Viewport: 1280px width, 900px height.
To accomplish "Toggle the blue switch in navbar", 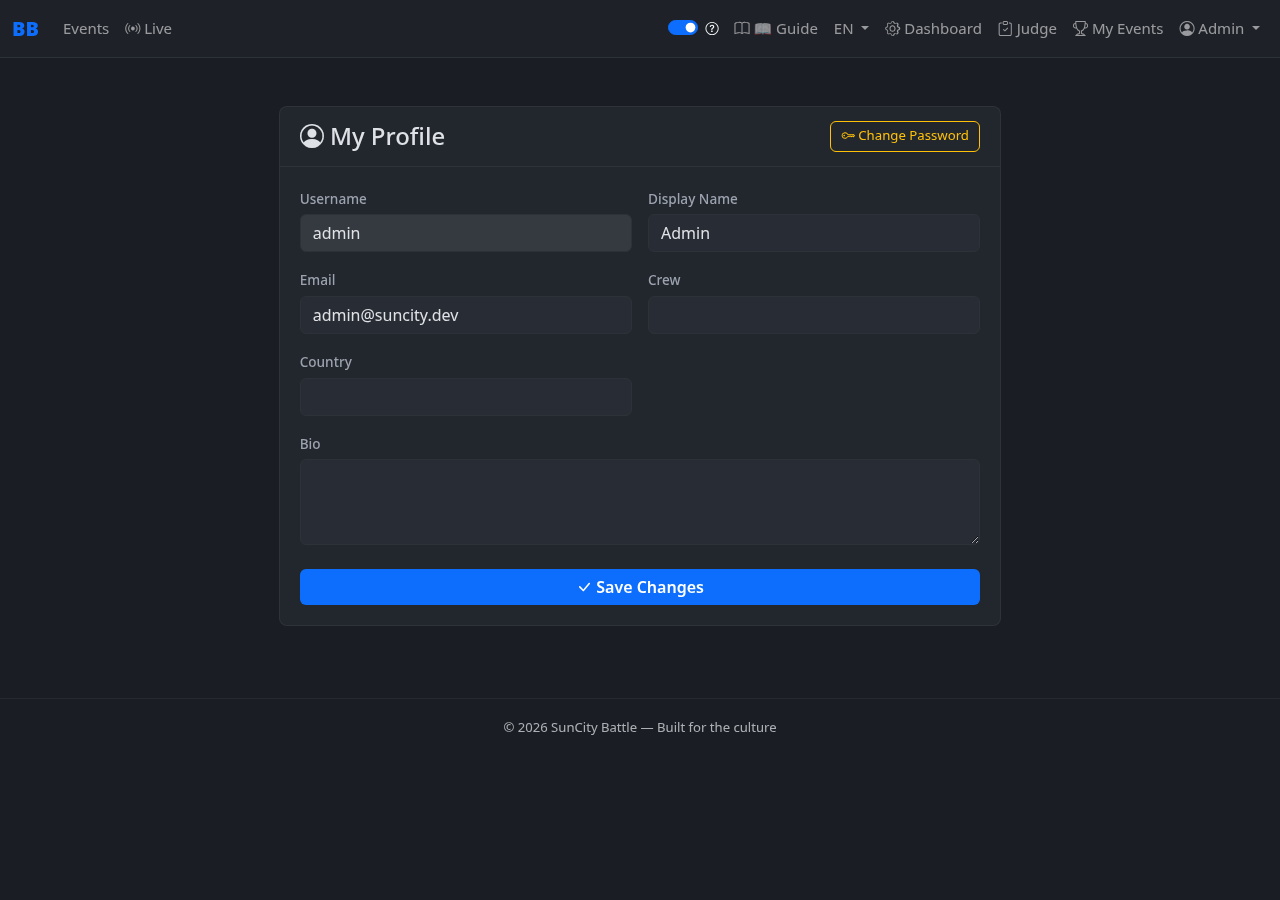I will tap(683, 28).
